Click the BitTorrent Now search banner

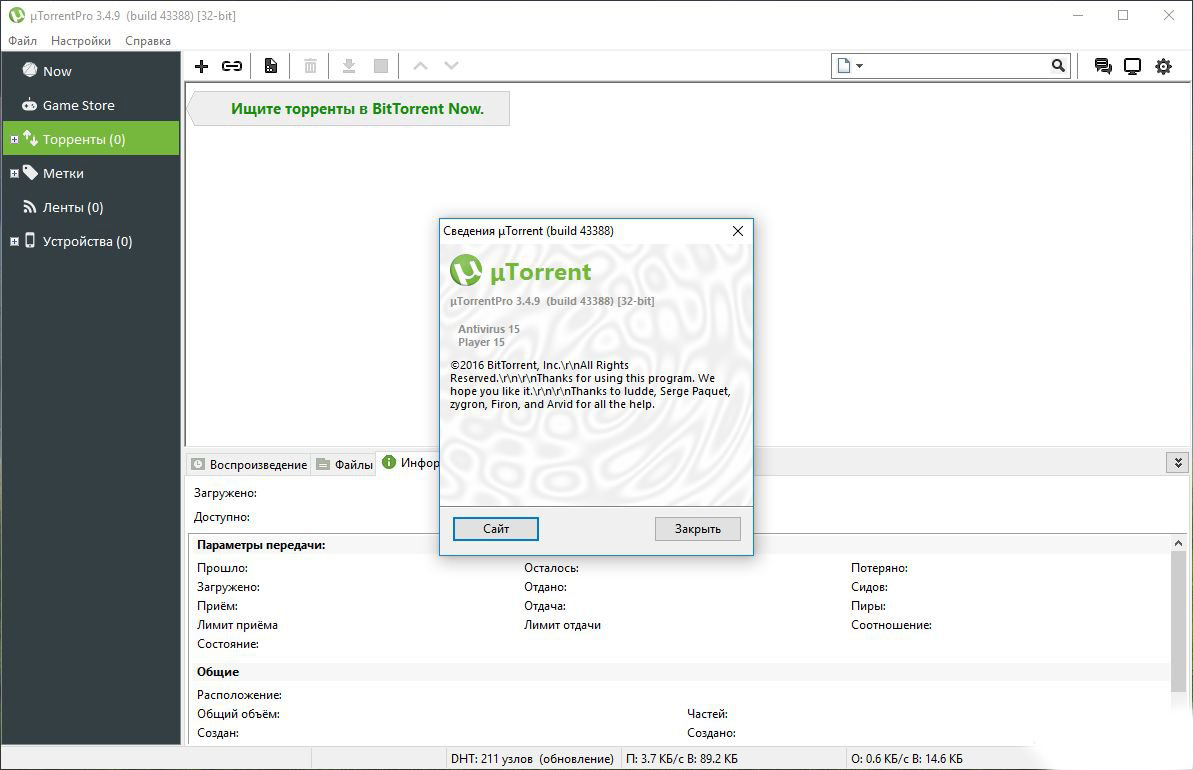tap(349, 109)
